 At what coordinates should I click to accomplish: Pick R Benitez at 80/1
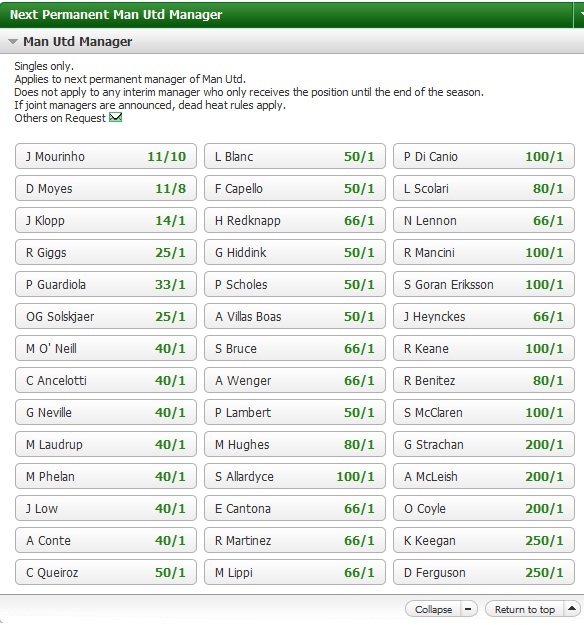coord(484,380)
